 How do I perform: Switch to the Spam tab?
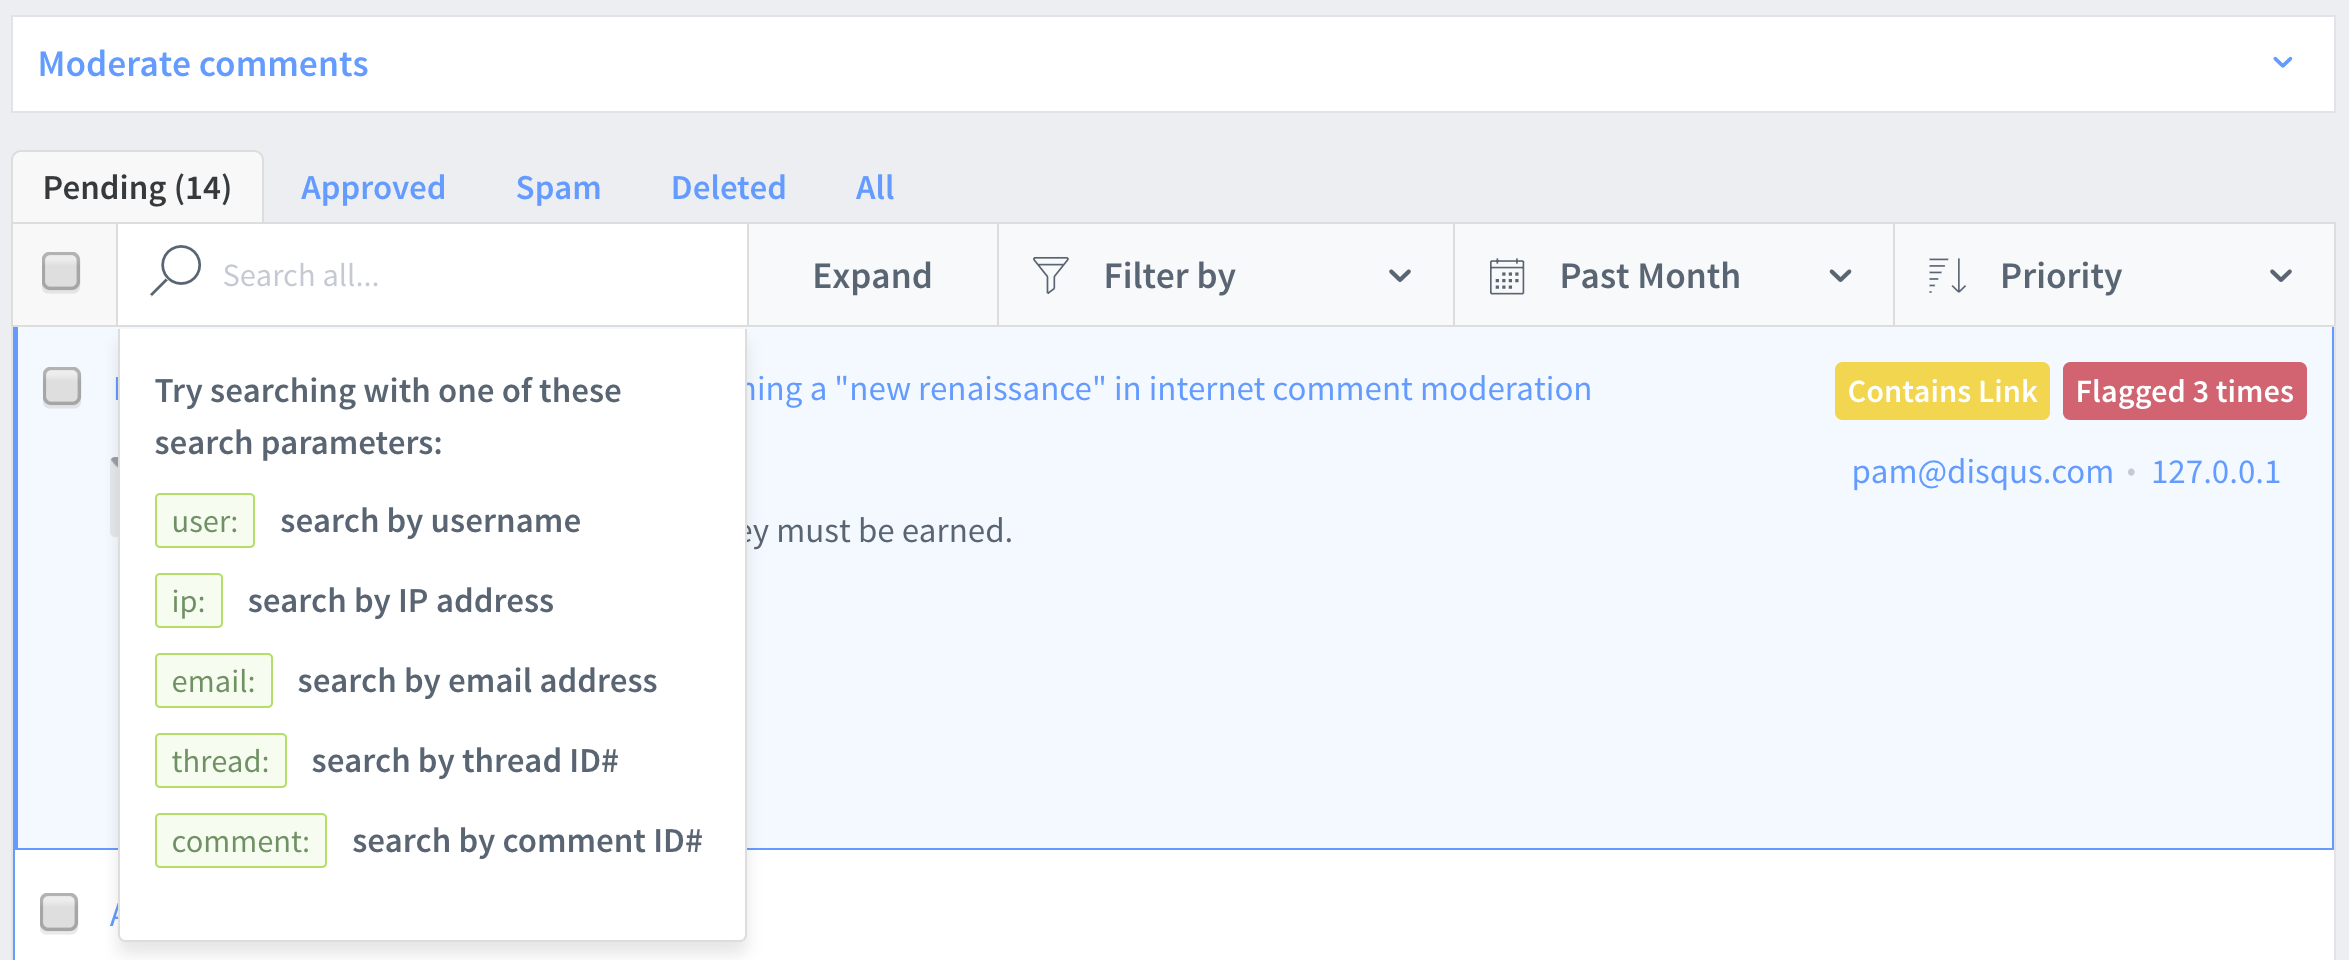pos(558,188)
